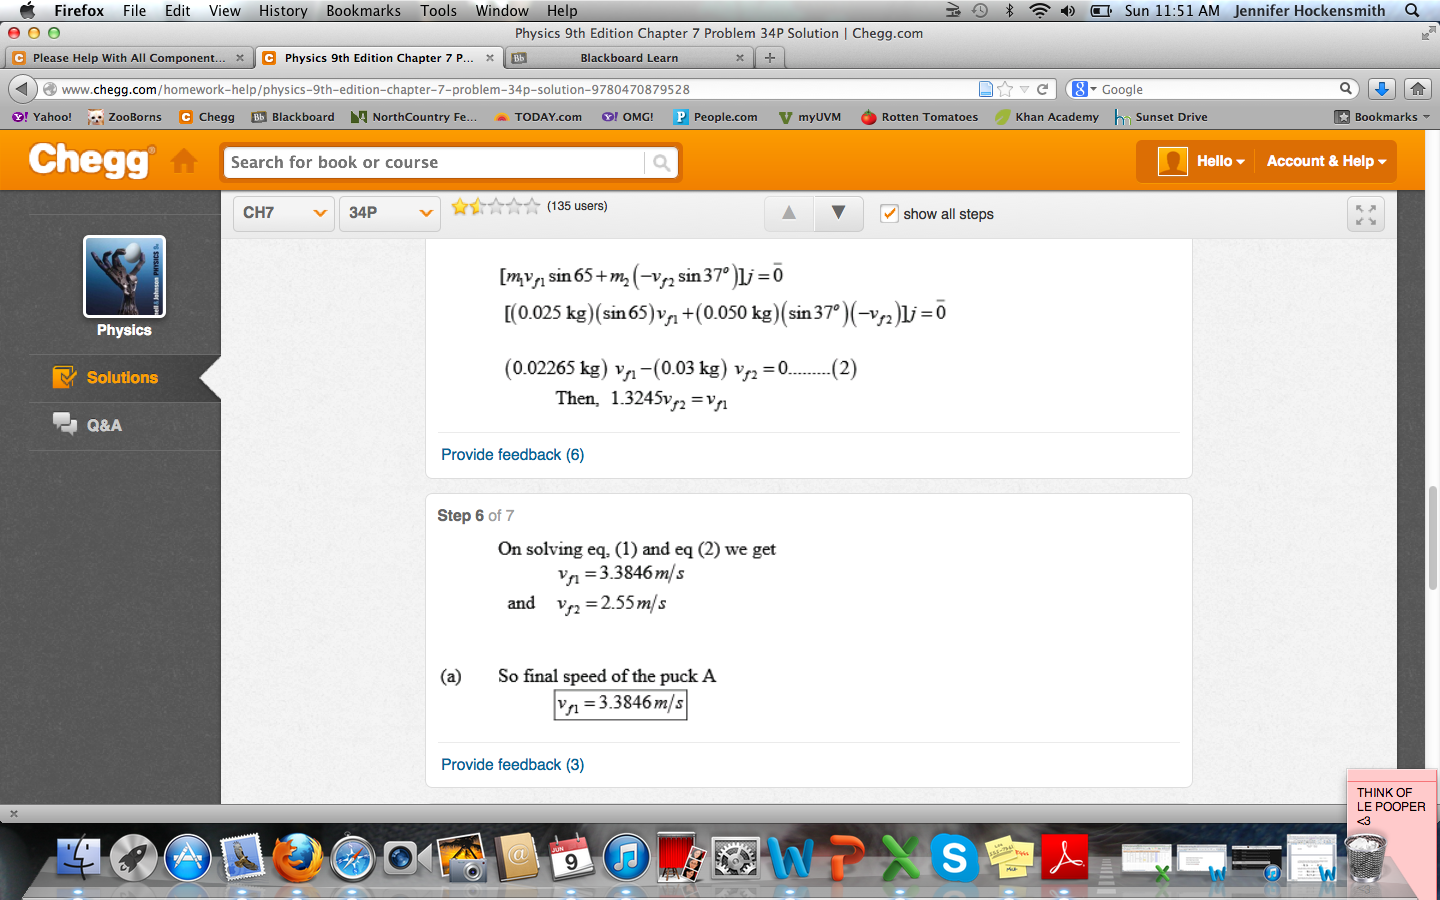Go to previous step with up arrow
This screenshot has height=900, width=1440.
tap(787, 213)
